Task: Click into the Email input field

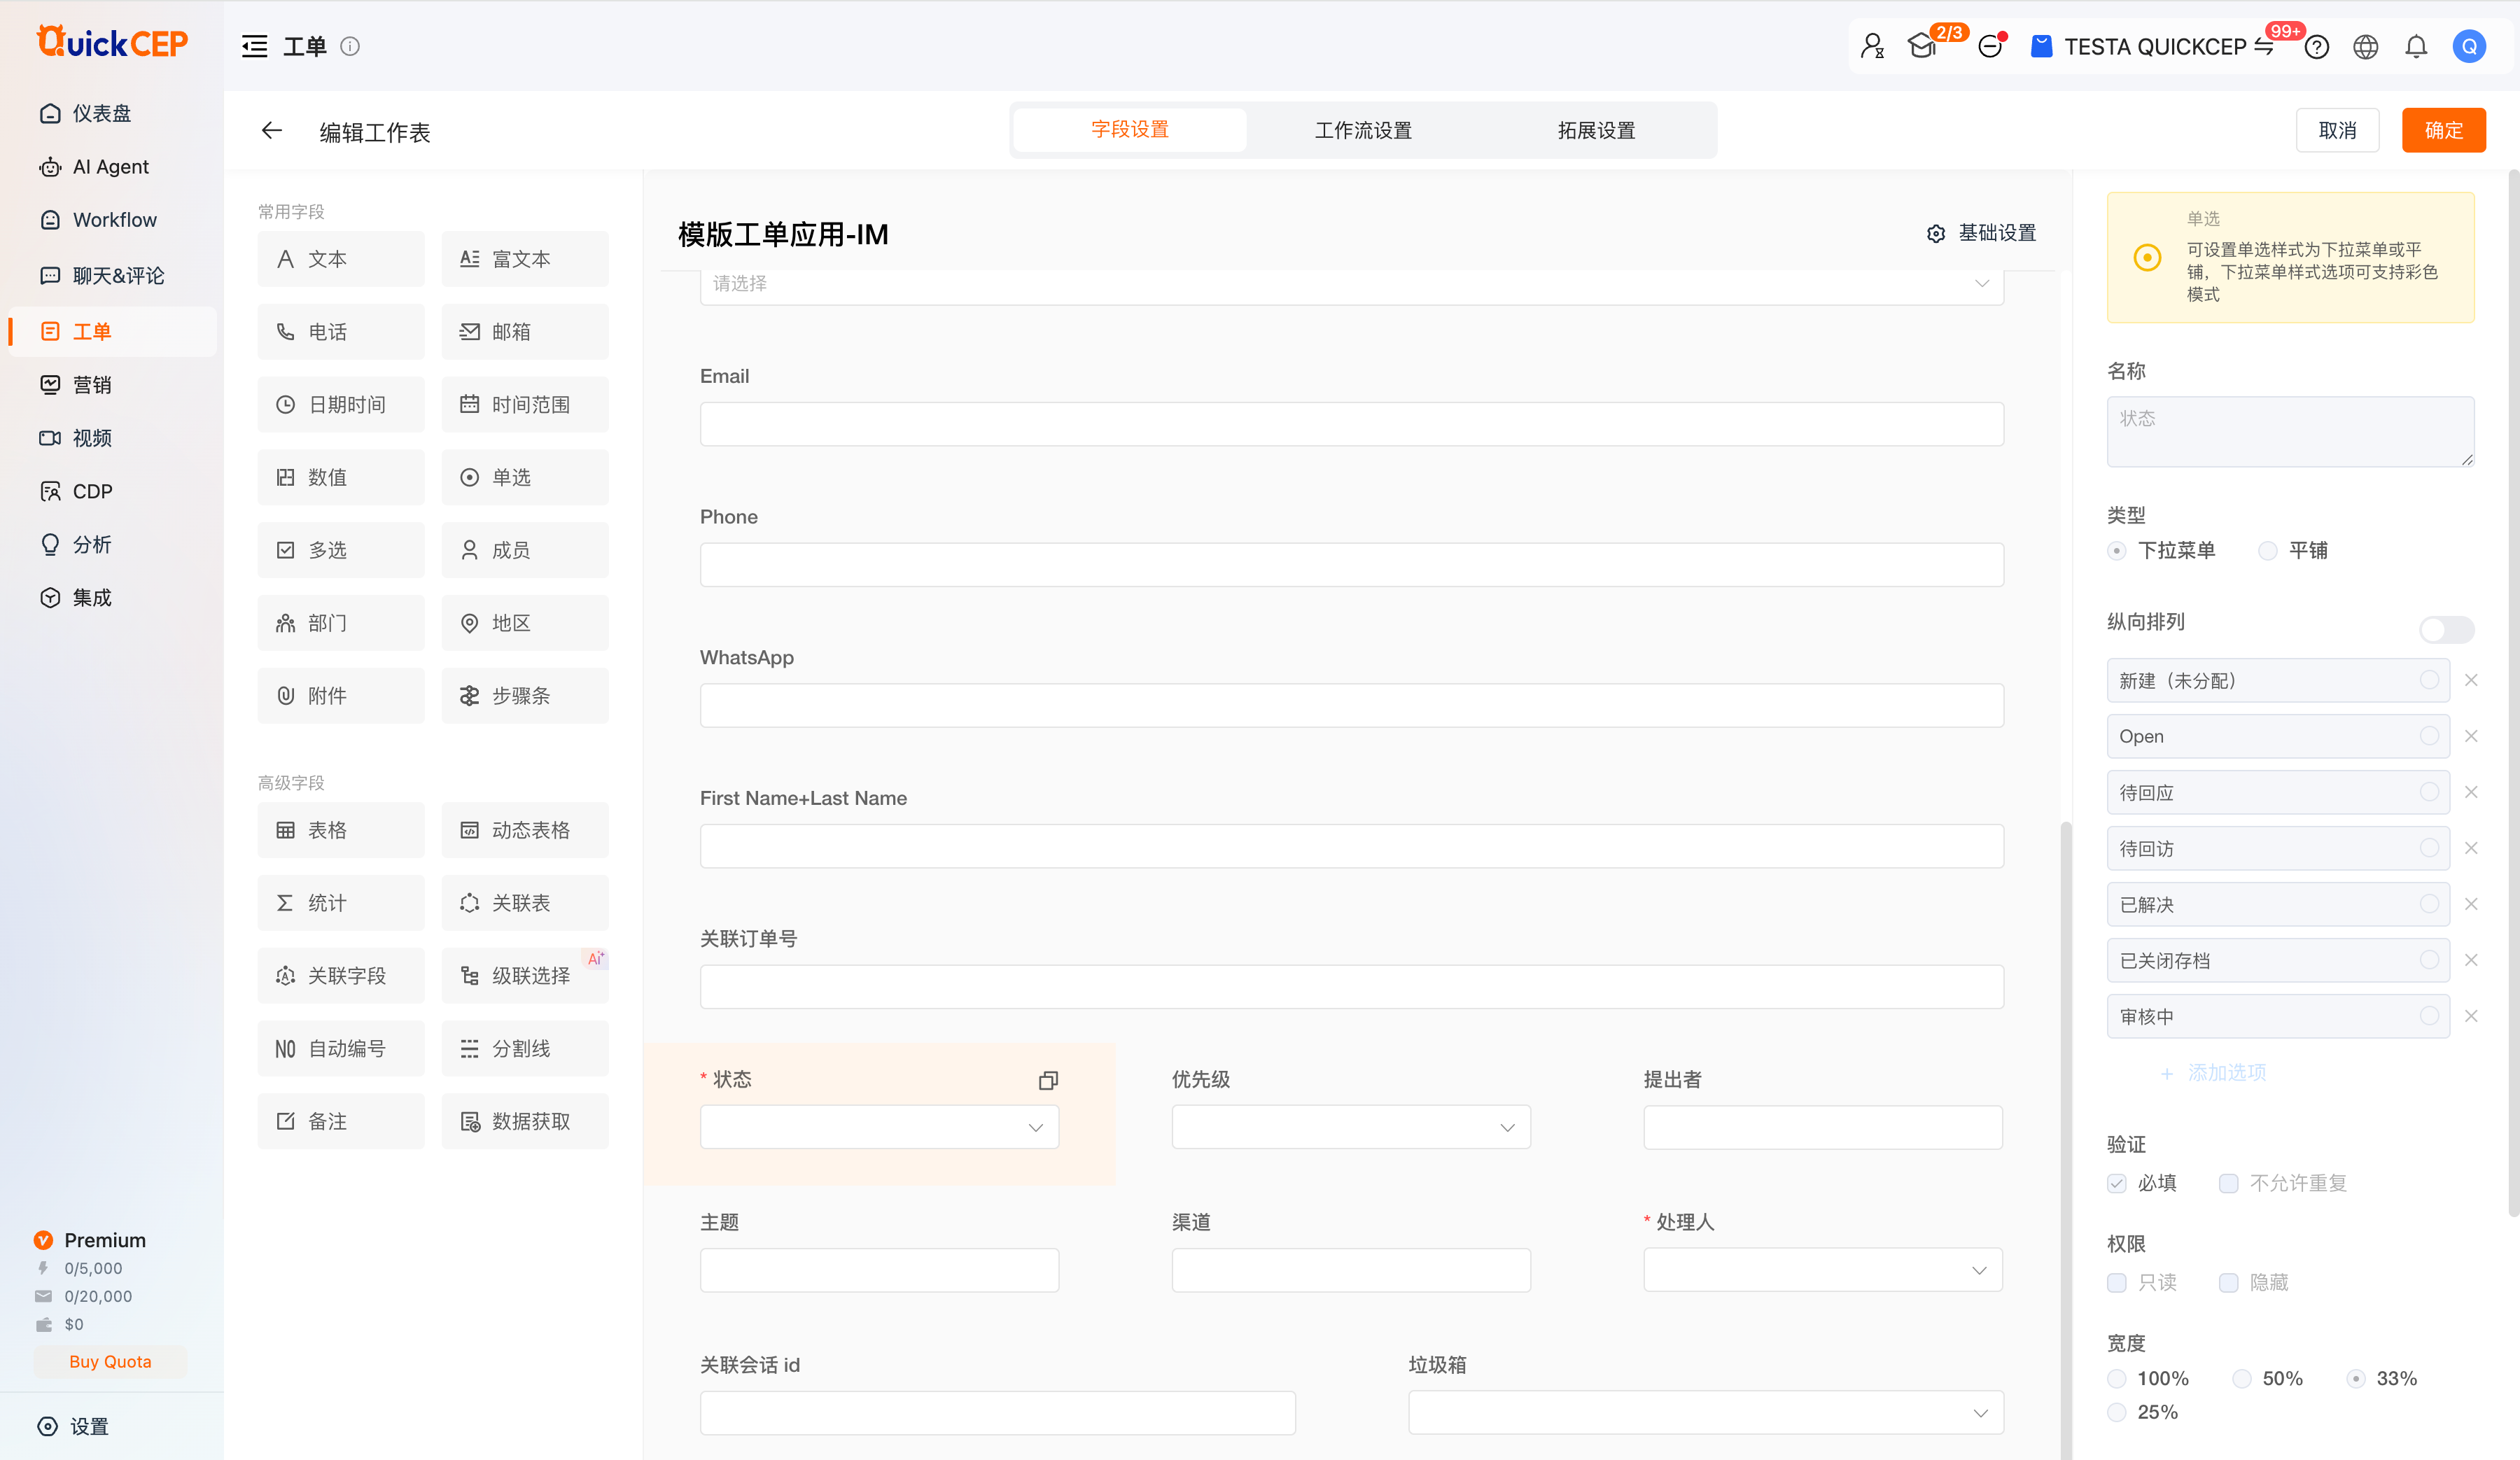Action: 1350,424
